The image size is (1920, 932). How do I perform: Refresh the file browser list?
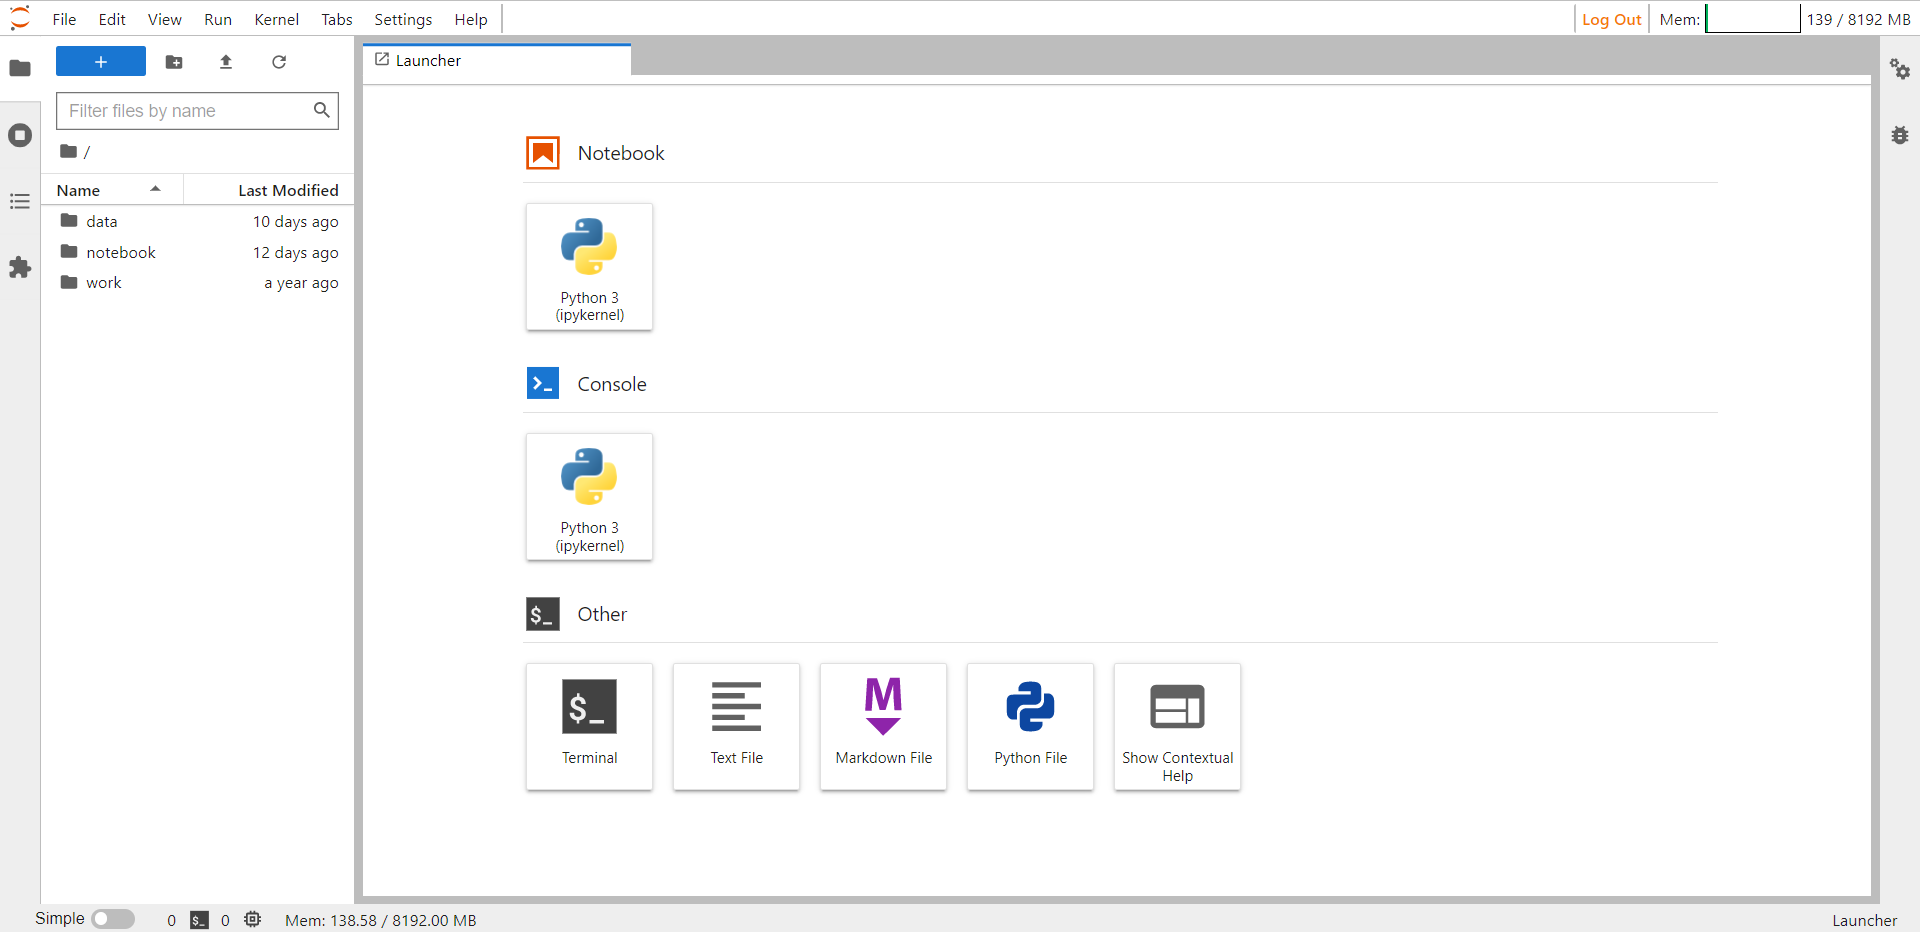point(279,62)
